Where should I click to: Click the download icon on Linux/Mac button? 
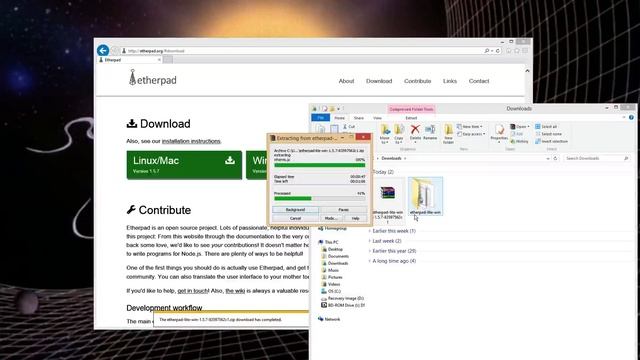[x=230, y=160]
